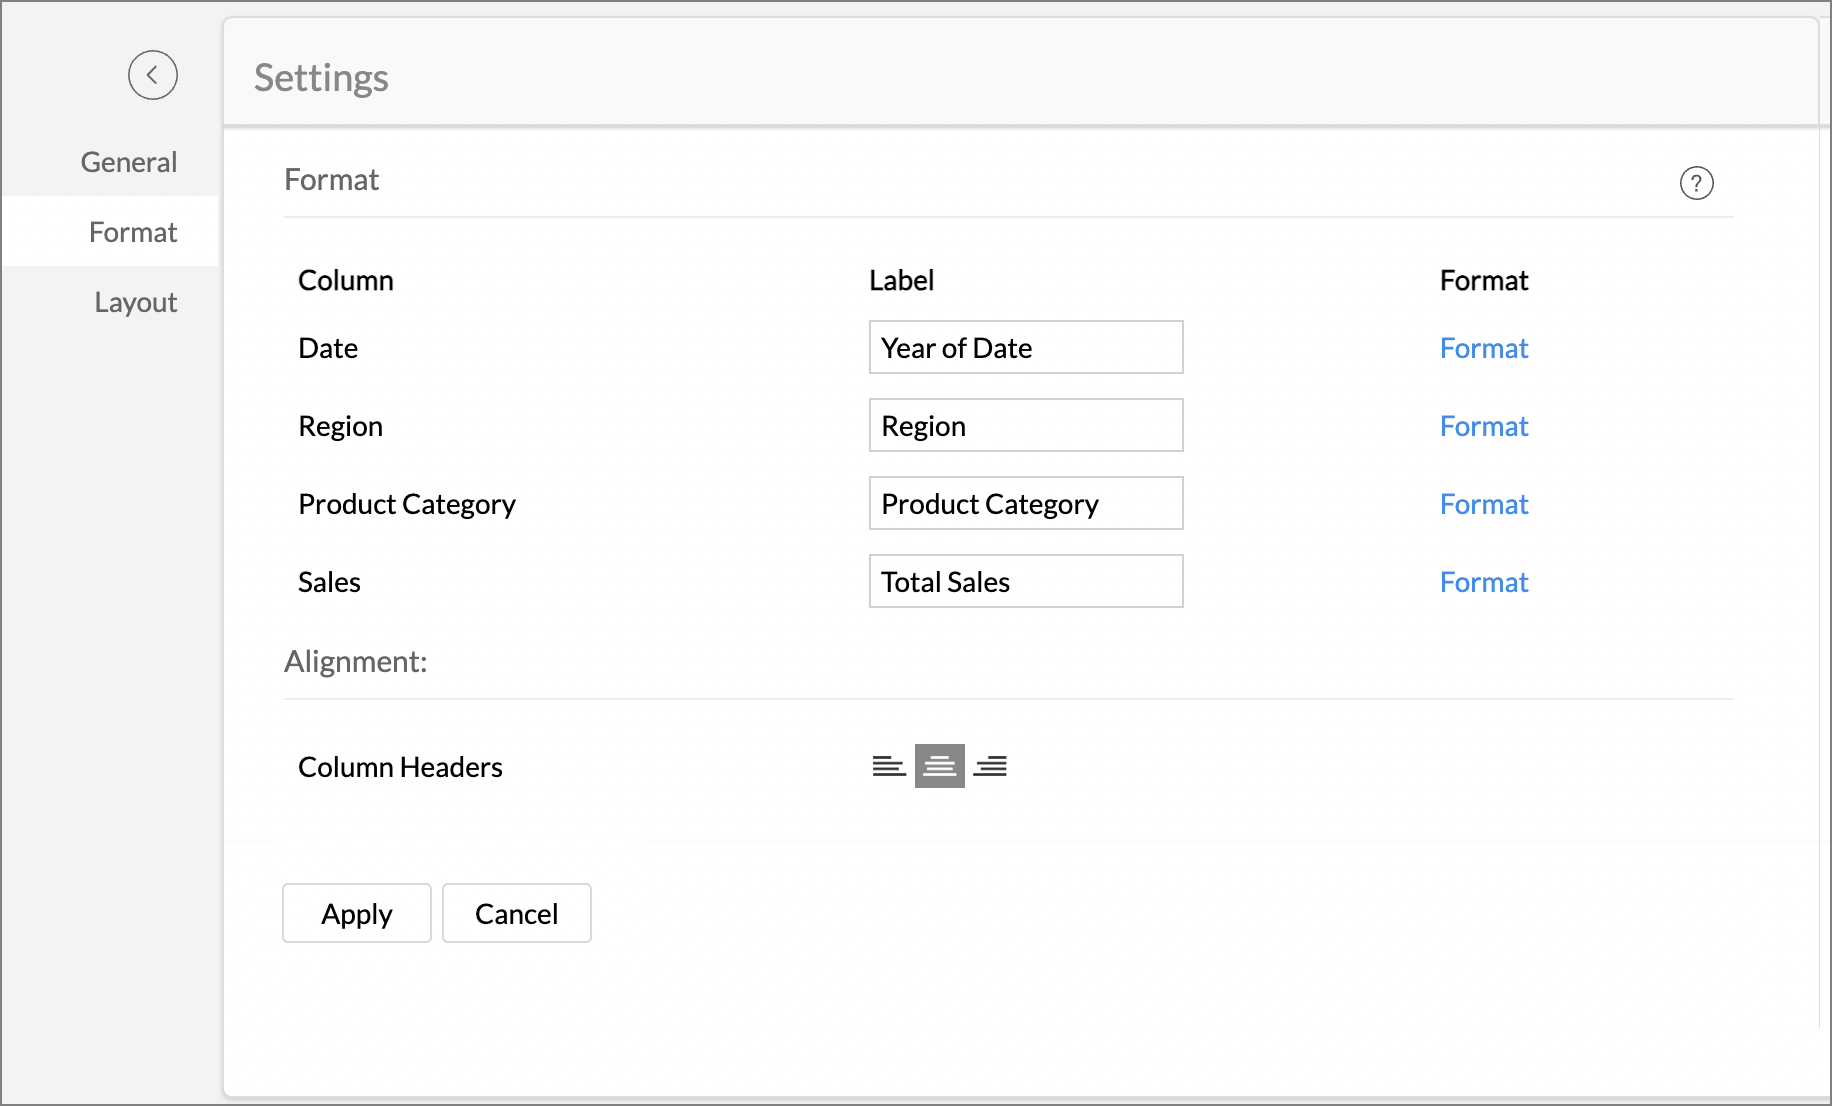Open the Format settings tab
This screenshot has width=1832, height=1106.
coord(132,231)
